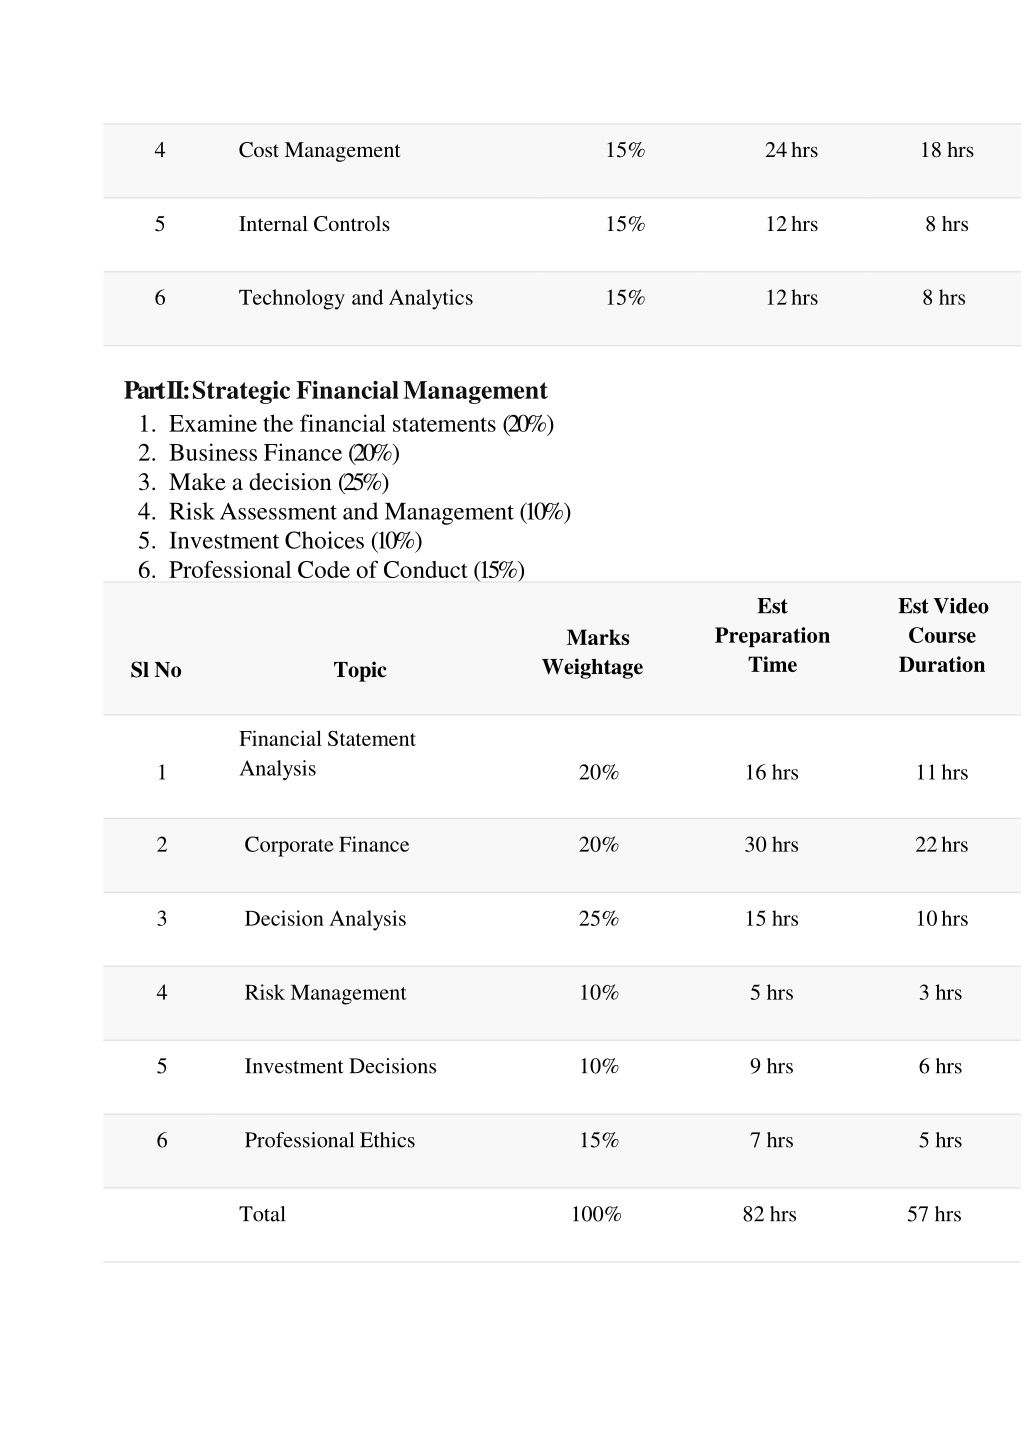Select the Risk Management row topic
The image size is (1024, 1449).
[x=325, y=993]
